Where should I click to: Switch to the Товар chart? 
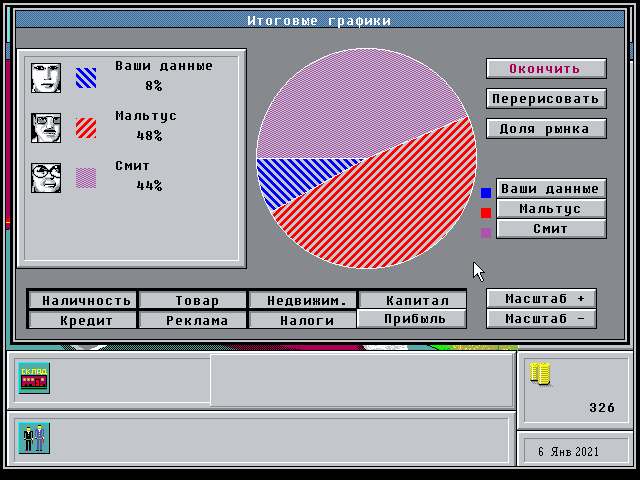[193, 300]
